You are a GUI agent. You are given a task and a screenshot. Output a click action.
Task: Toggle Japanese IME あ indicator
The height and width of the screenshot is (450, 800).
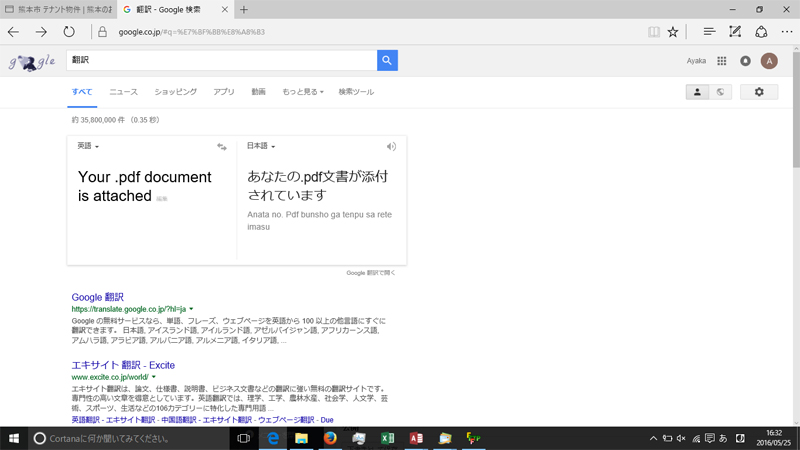(x=723, y=438)
